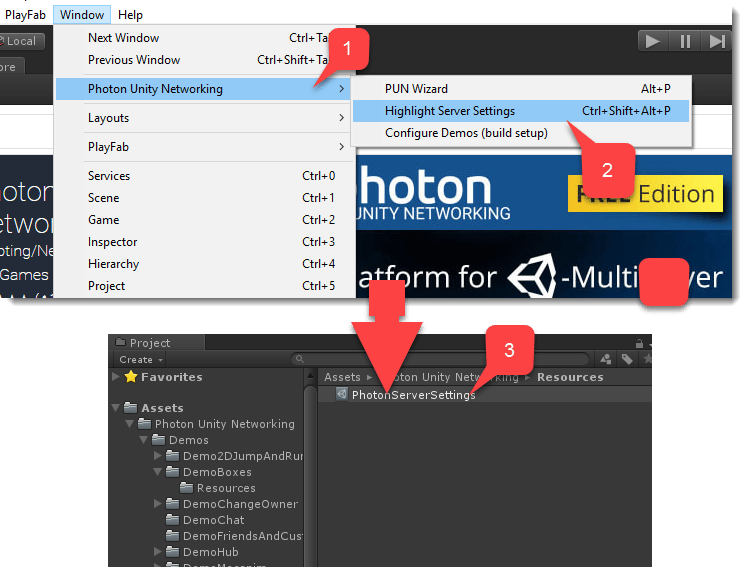Select Configure Demos (build setup)
Image resolution: width=747 pixels, height=567 pixels.
pos(521,132)
